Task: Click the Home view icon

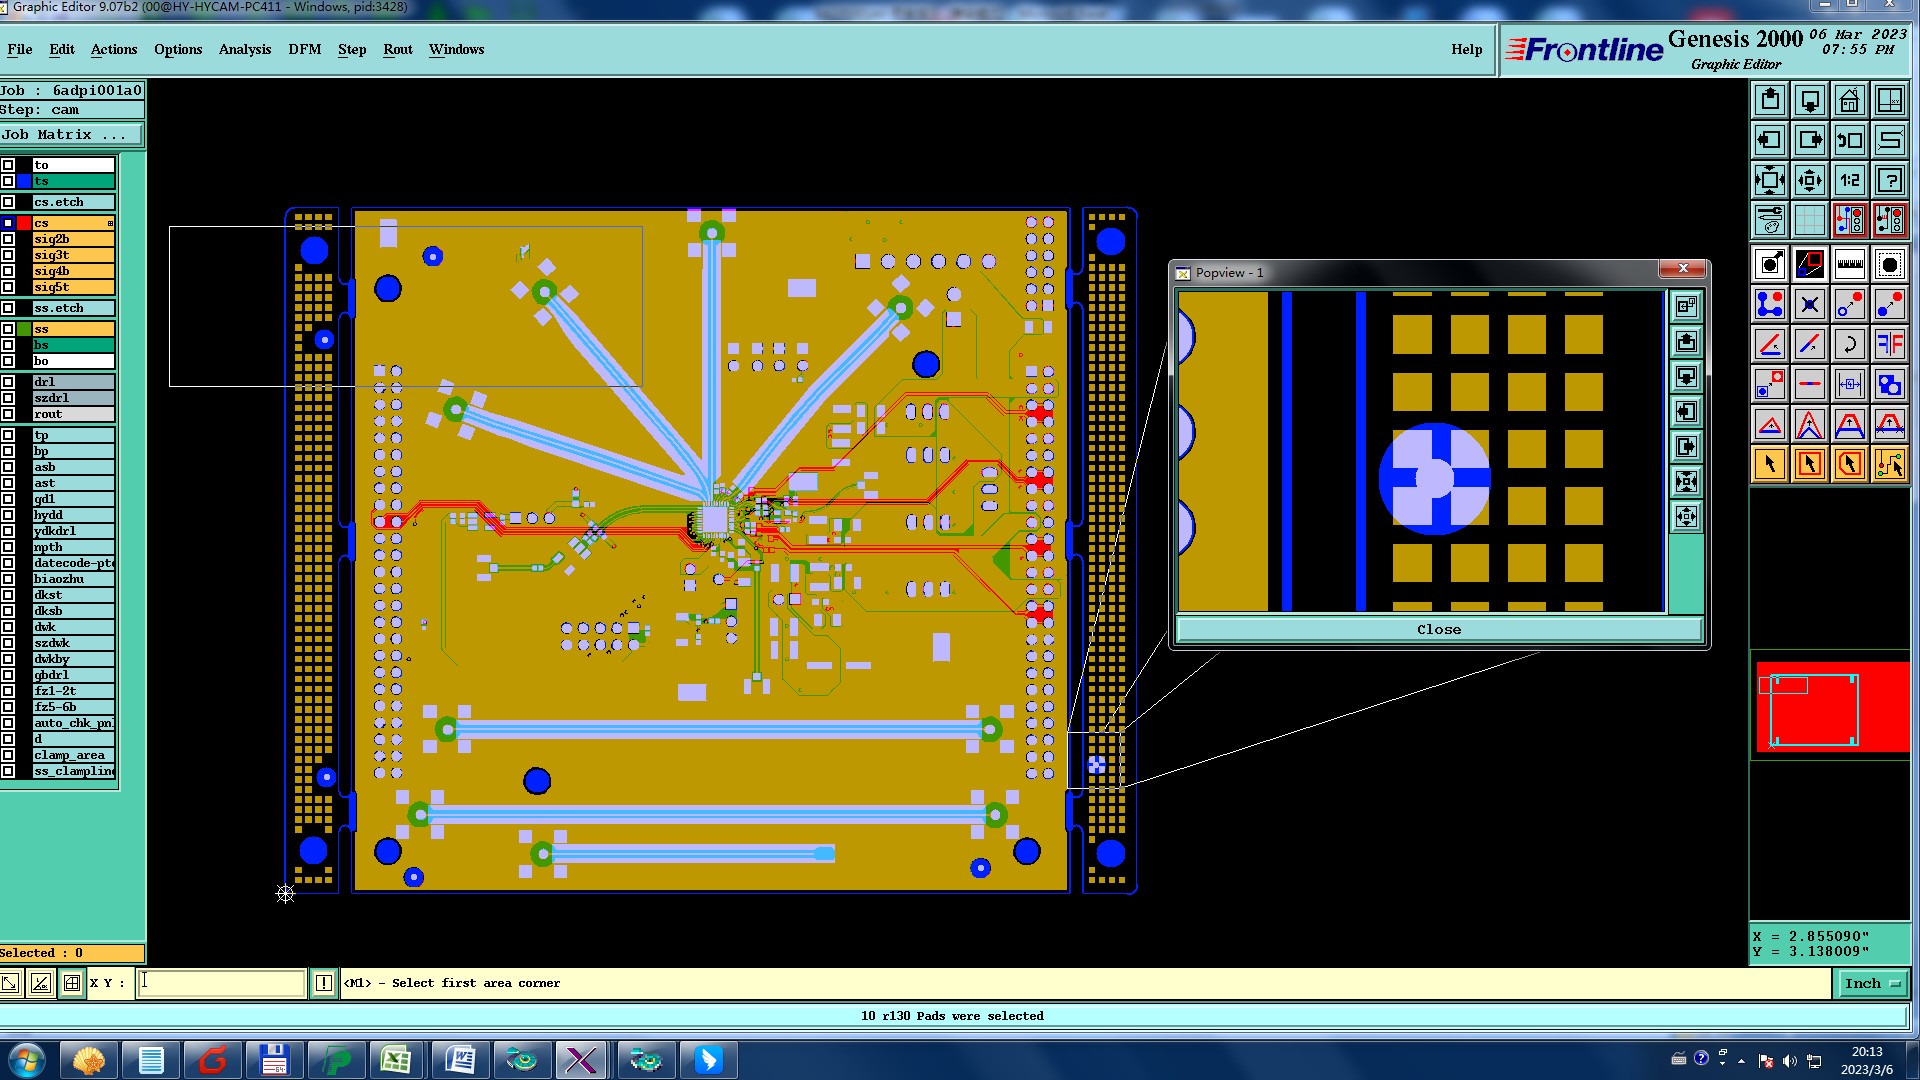Action: click(1849, 101)
